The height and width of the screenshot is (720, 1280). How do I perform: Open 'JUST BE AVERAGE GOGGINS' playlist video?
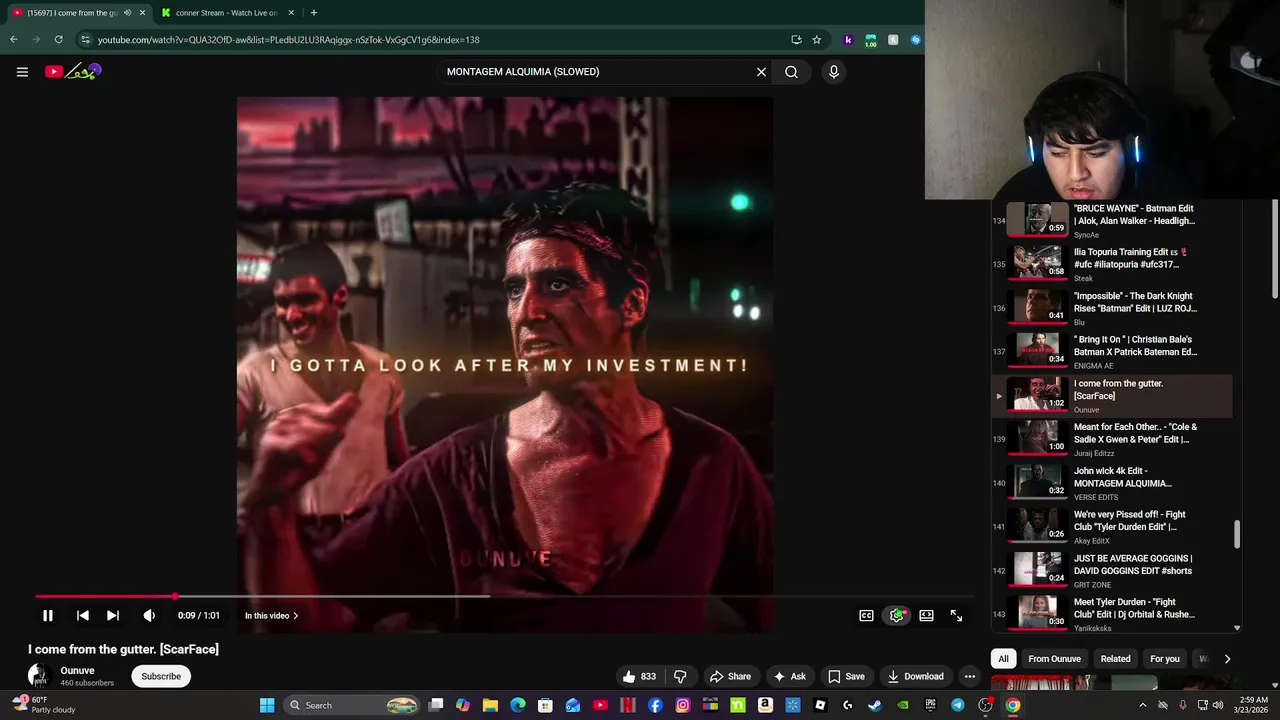pyautogui.click(x=1112, y=570)
